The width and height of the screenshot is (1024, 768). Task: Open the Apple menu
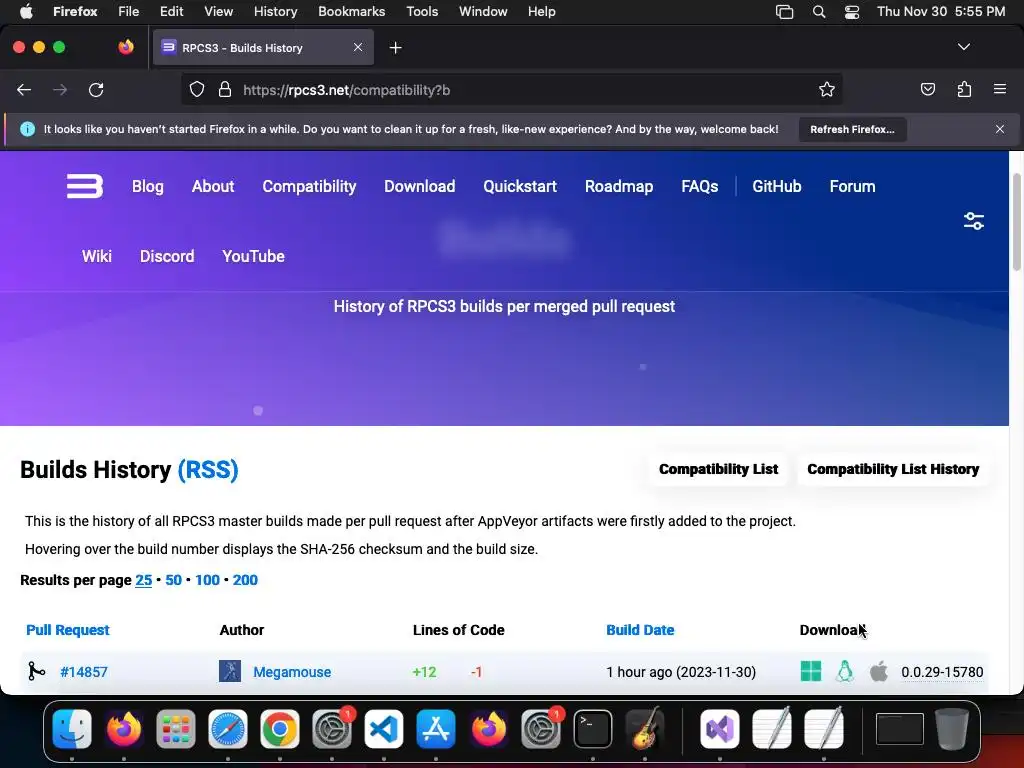click(26, 11)
